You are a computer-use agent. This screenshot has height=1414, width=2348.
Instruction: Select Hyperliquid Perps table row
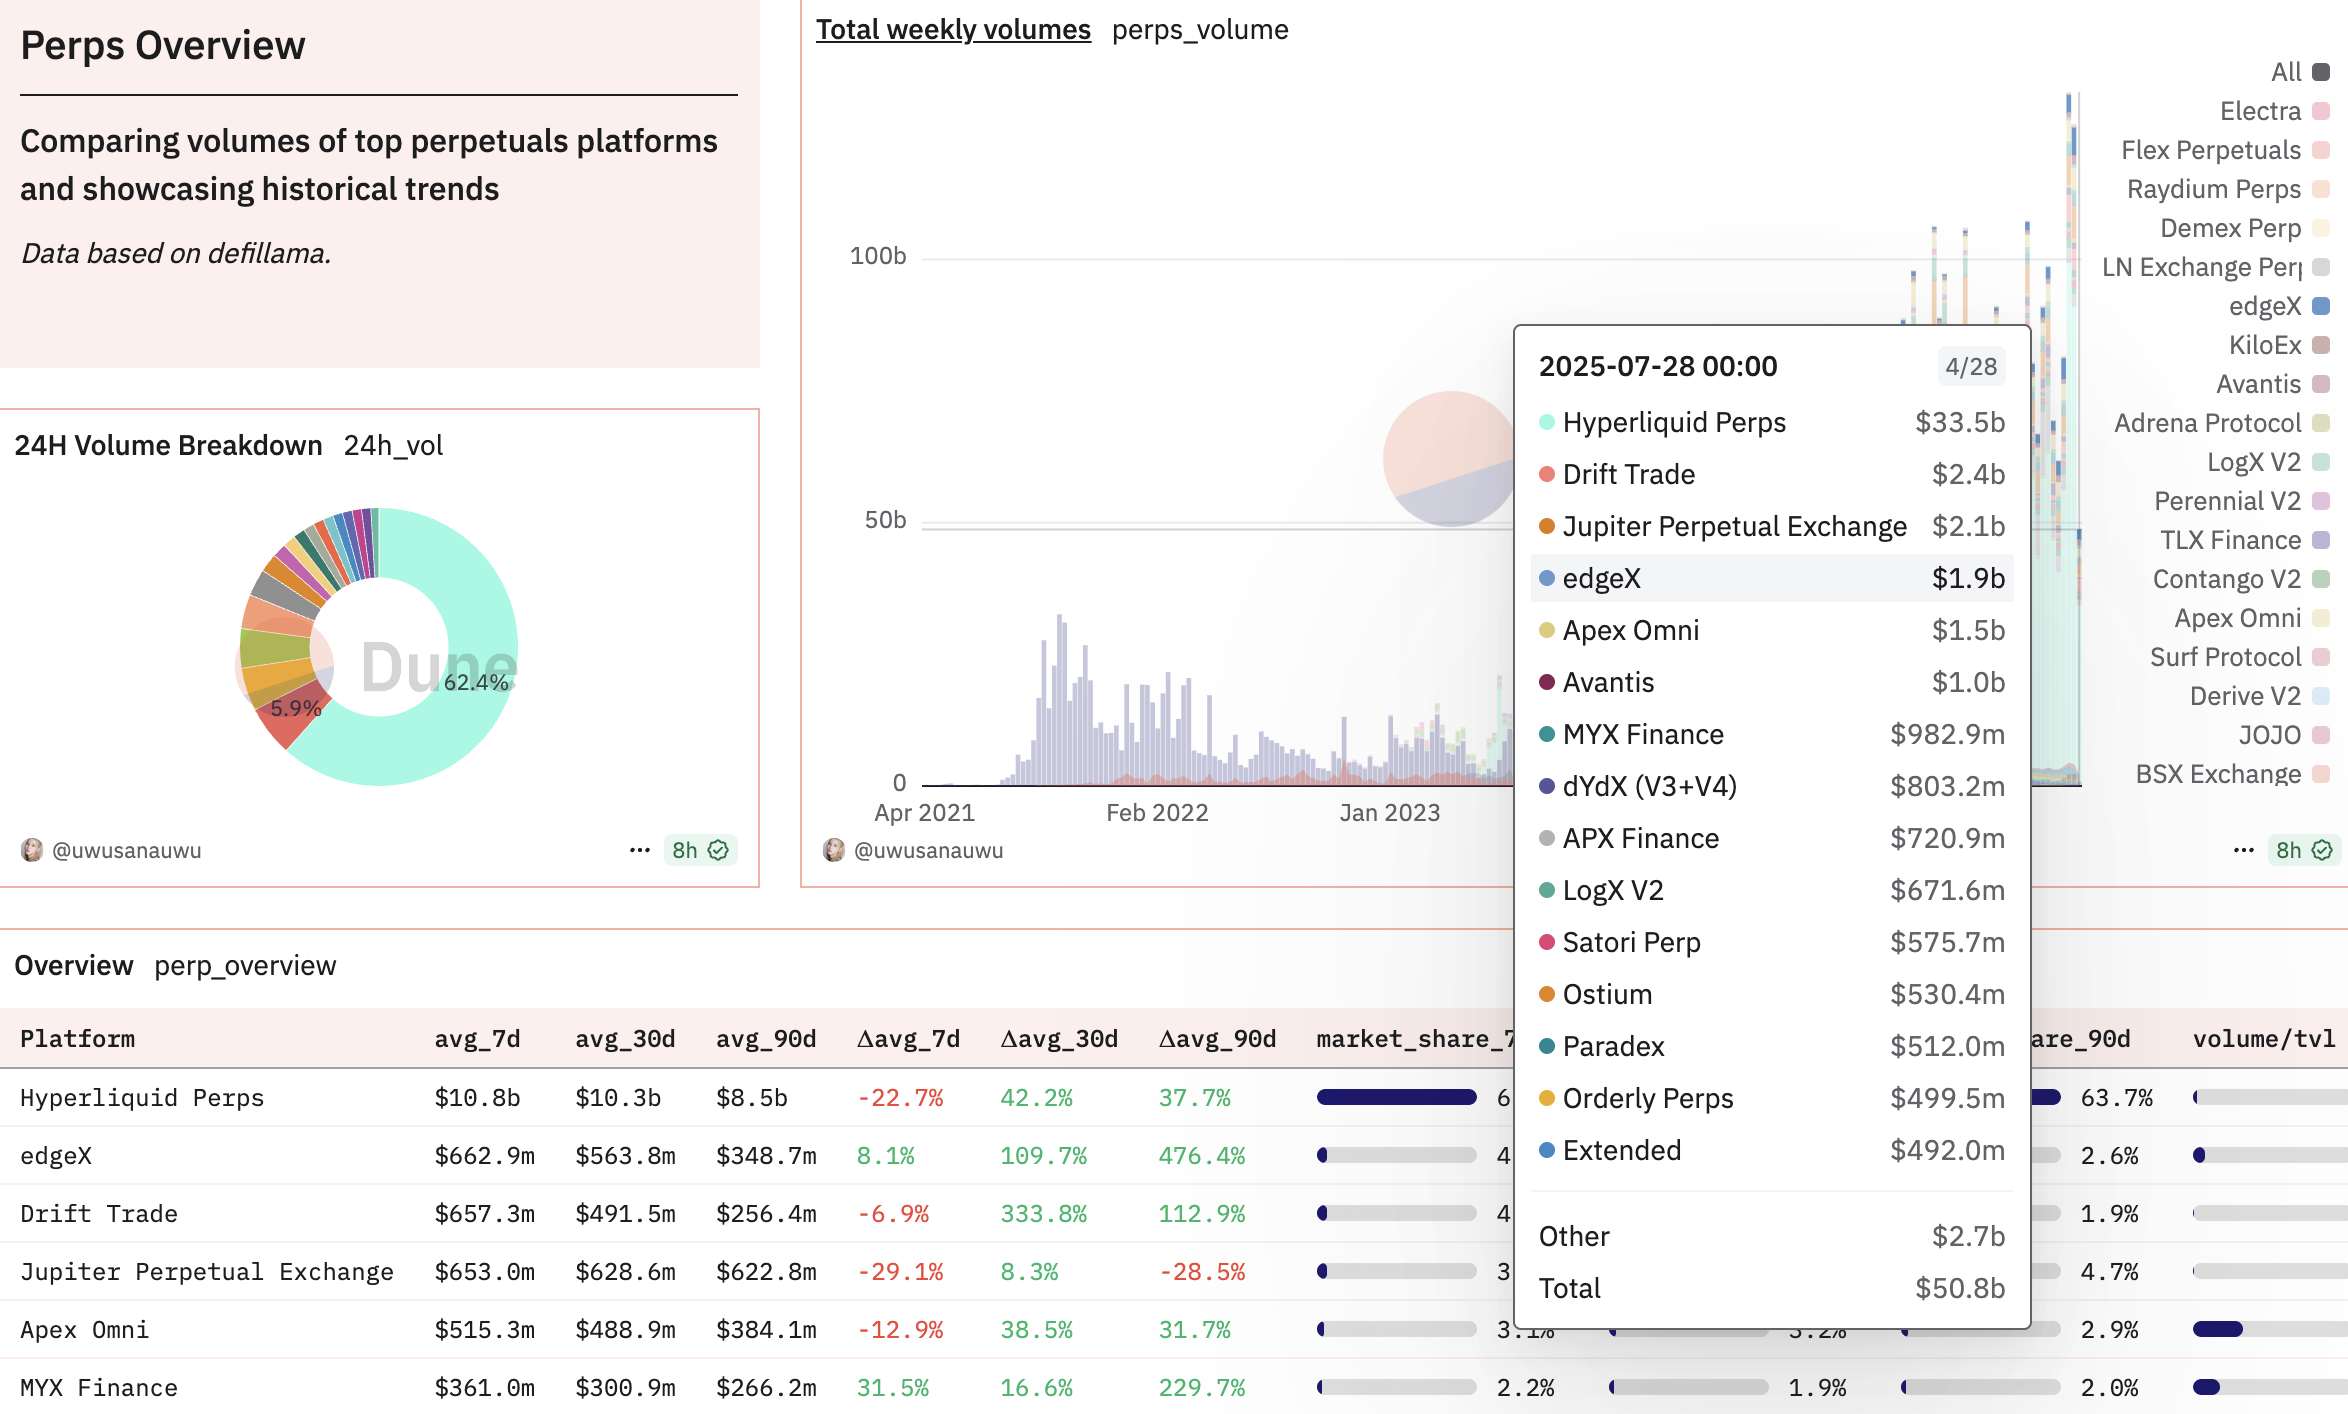click(142, 1098)
